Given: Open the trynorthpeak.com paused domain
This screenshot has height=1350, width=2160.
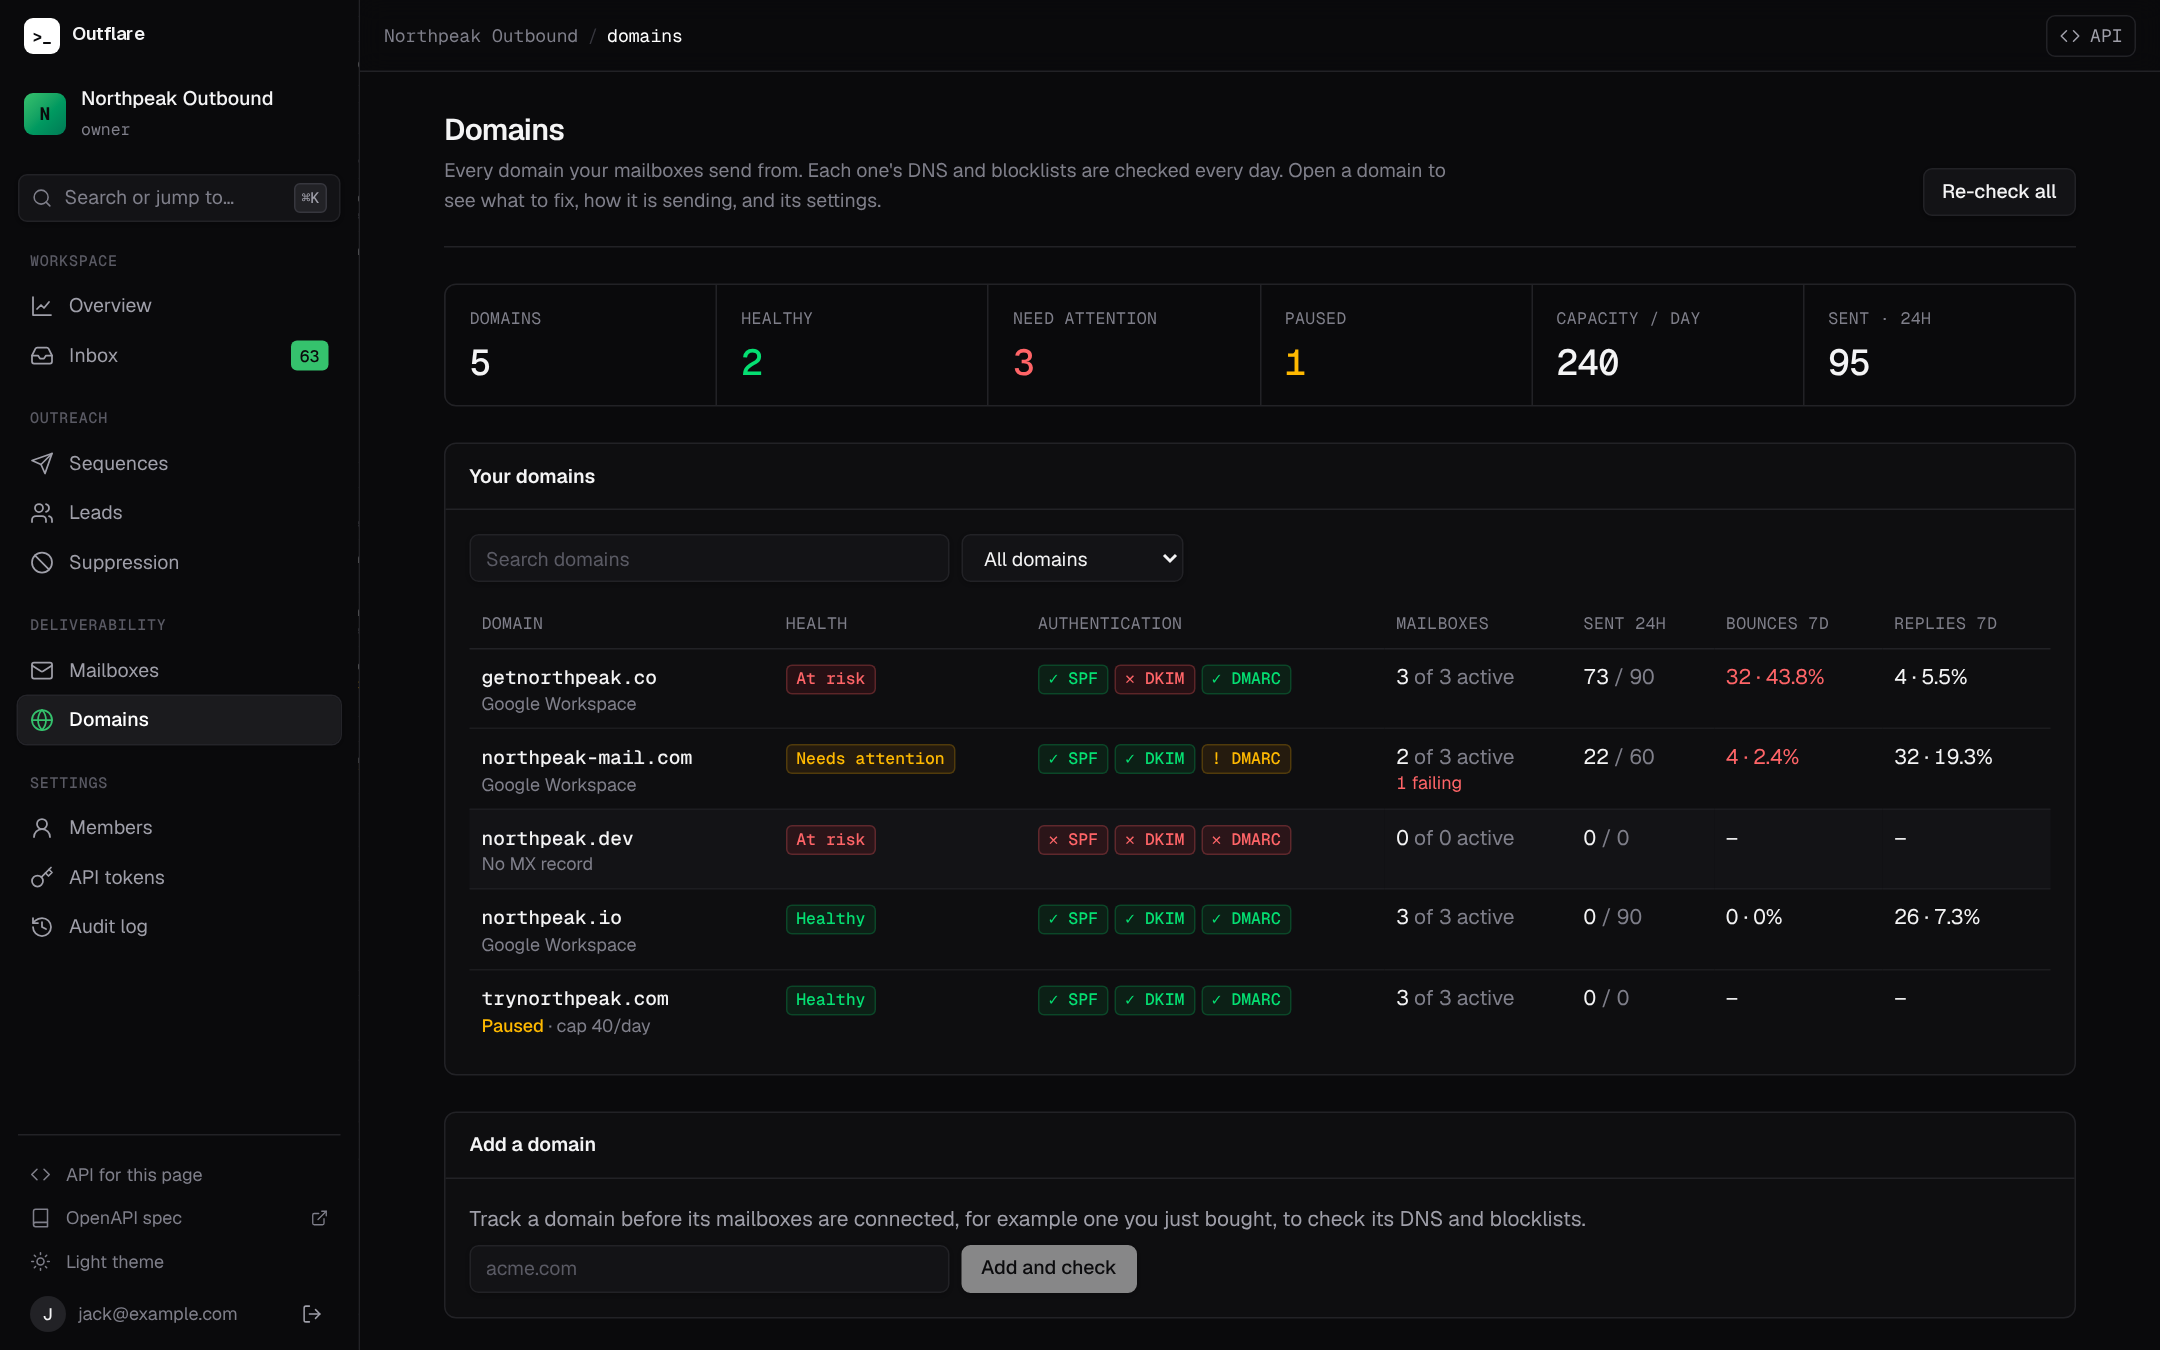Looking at the screenshot, I should point(575,999).
